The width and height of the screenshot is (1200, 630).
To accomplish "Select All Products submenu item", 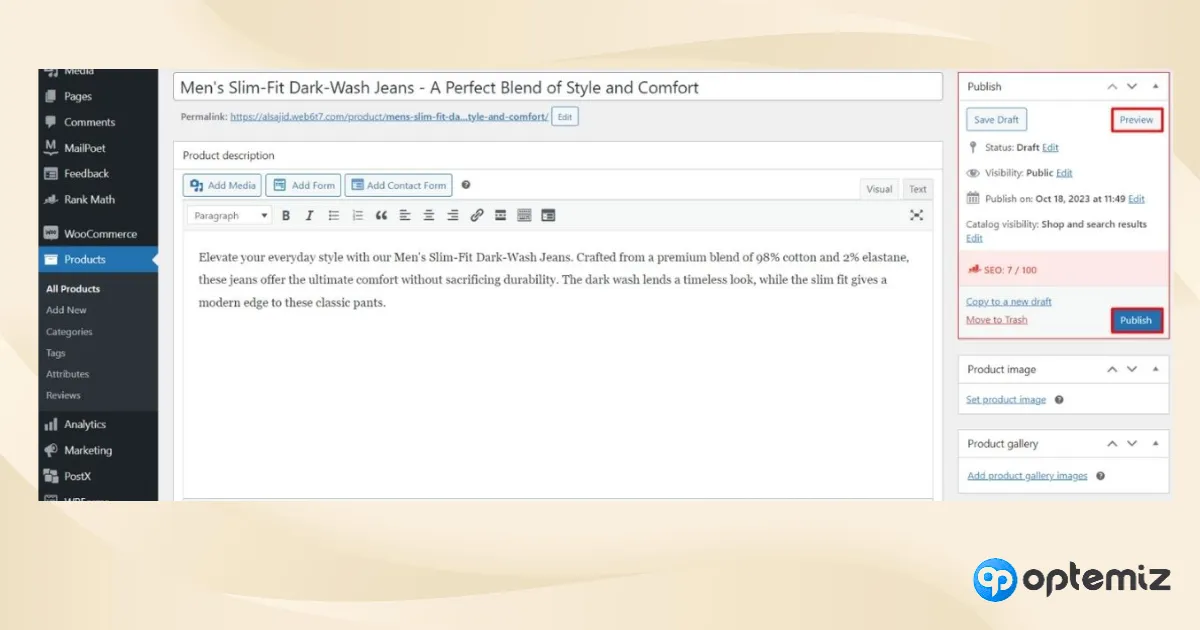I will pyautogui.click(x=73, y=289).
